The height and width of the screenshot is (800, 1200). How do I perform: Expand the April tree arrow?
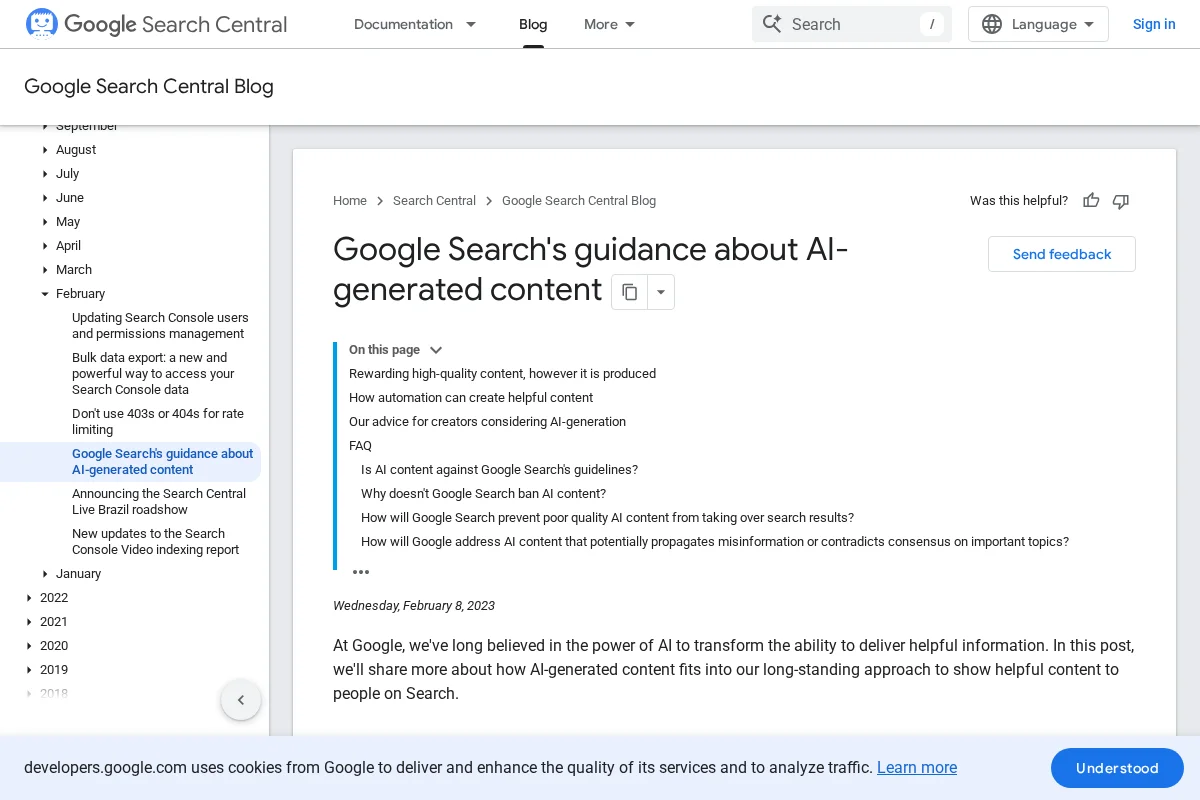[x=45, y=246]
